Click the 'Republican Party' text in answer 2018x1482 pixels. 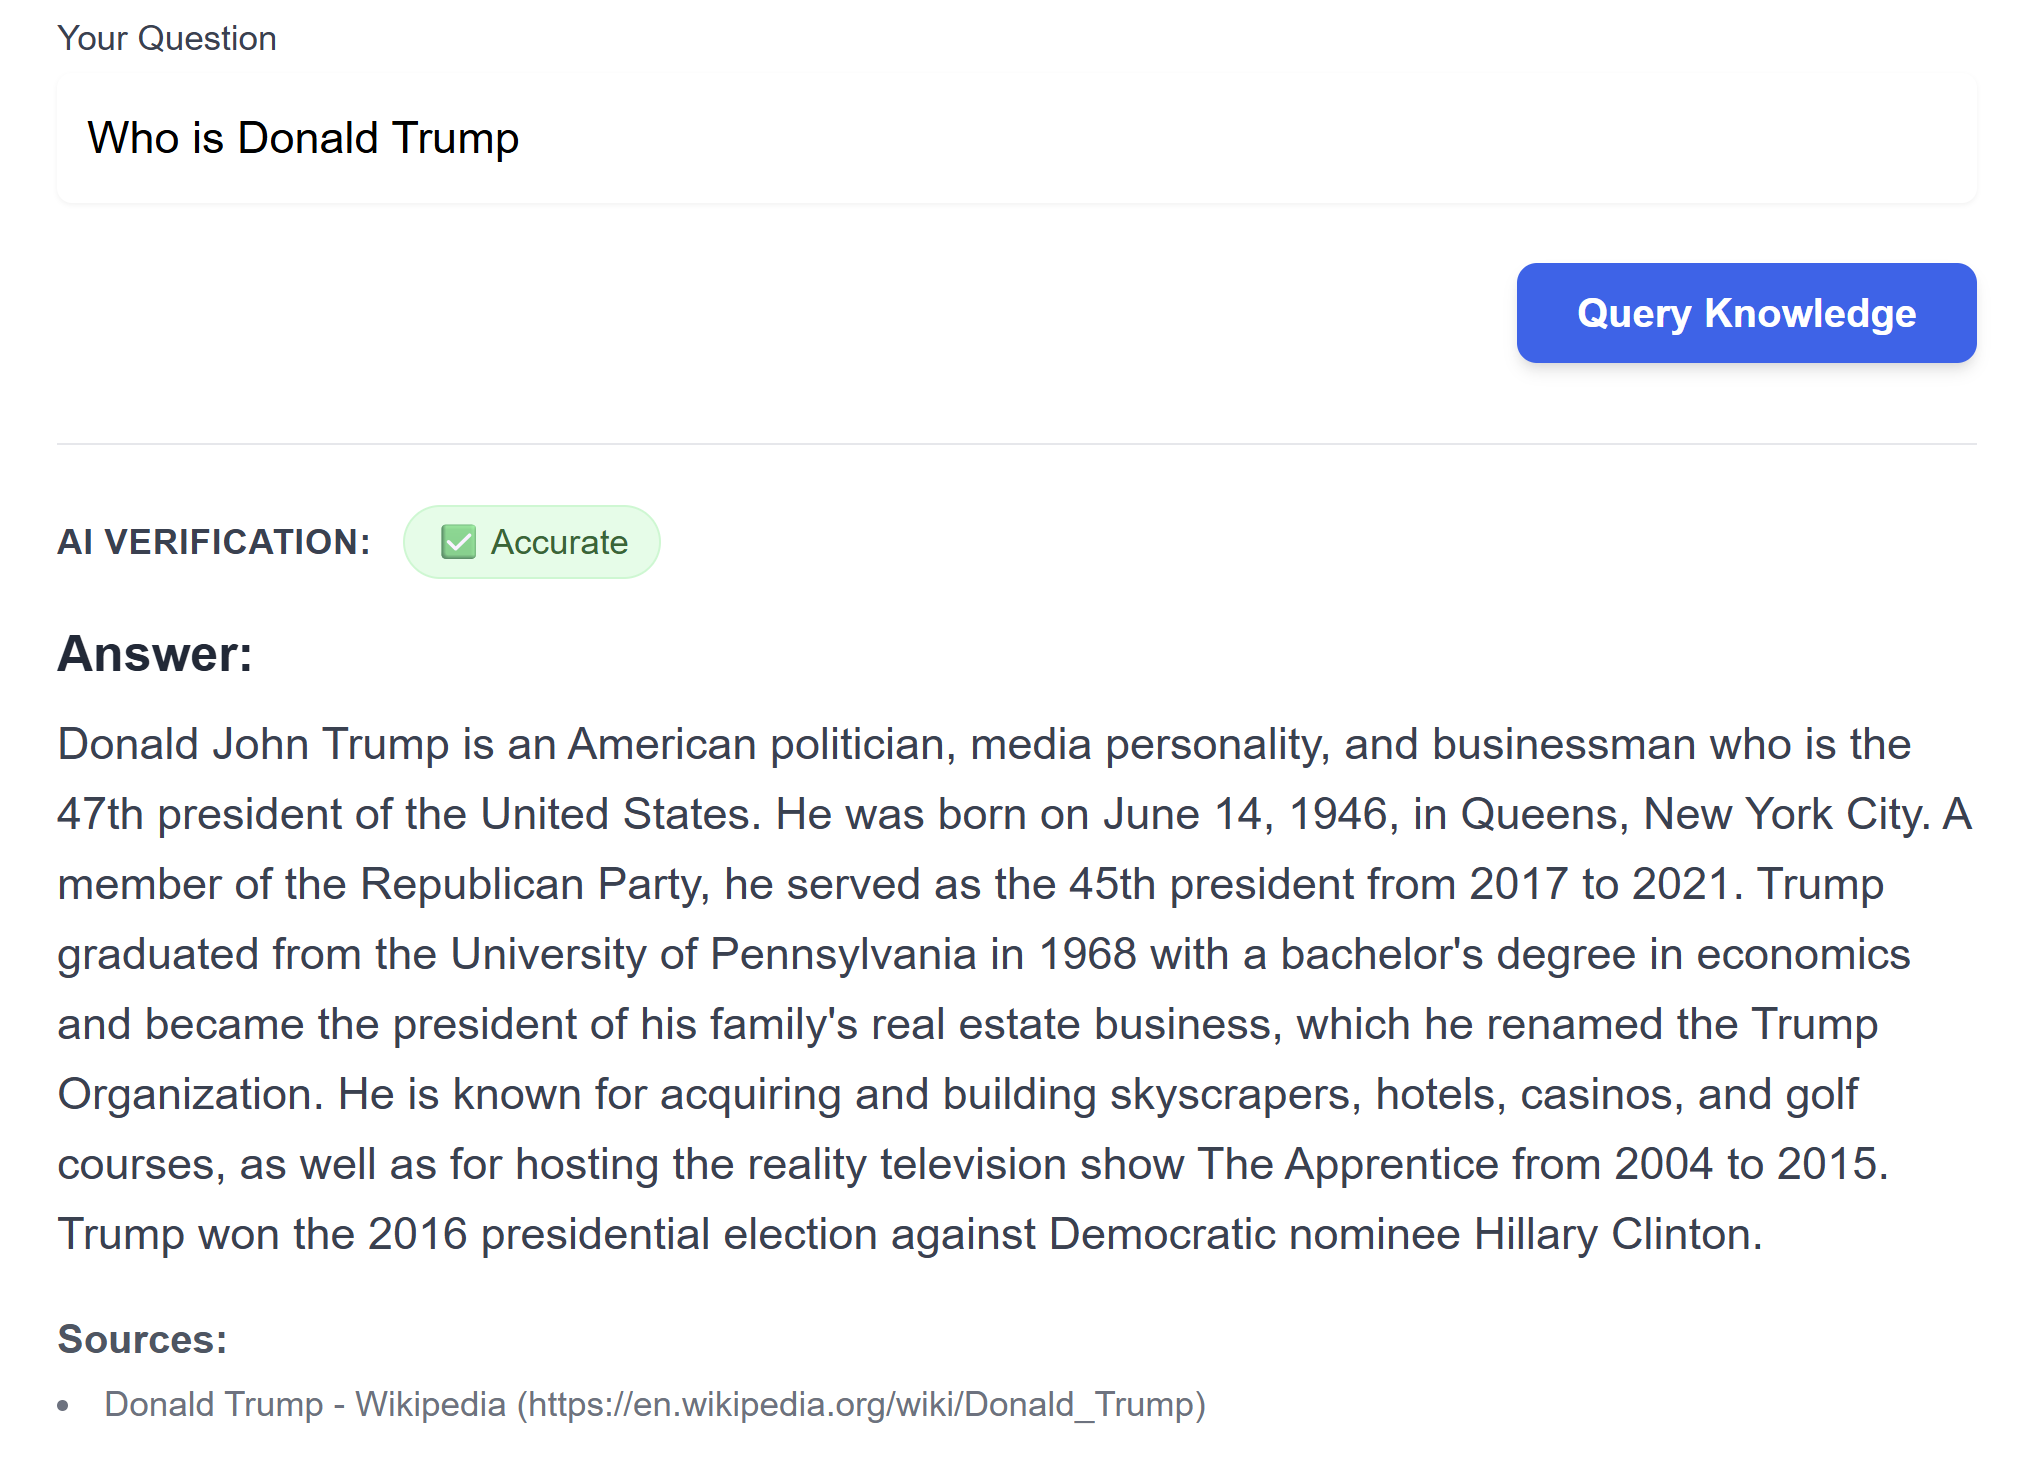533,884
